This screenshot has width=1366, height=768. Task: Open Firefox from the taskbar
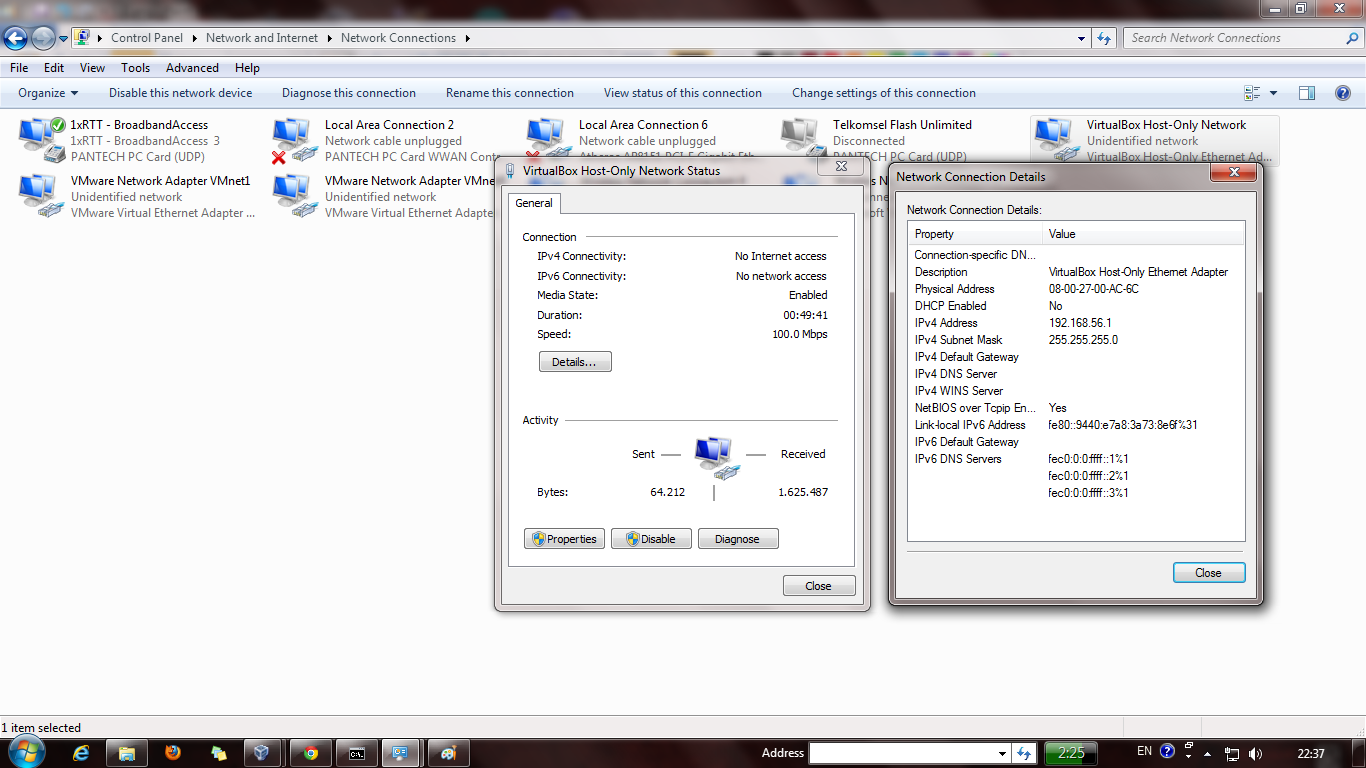[x=173, y=753]
